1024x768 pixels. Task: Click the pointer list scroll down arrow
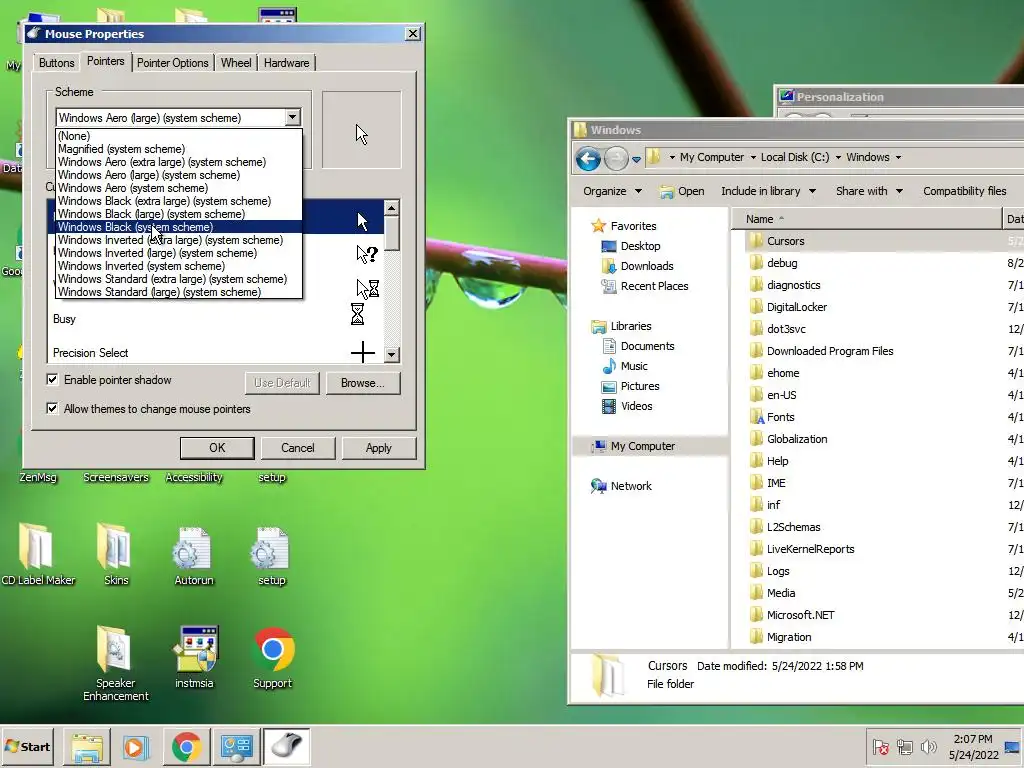point(392,355)
